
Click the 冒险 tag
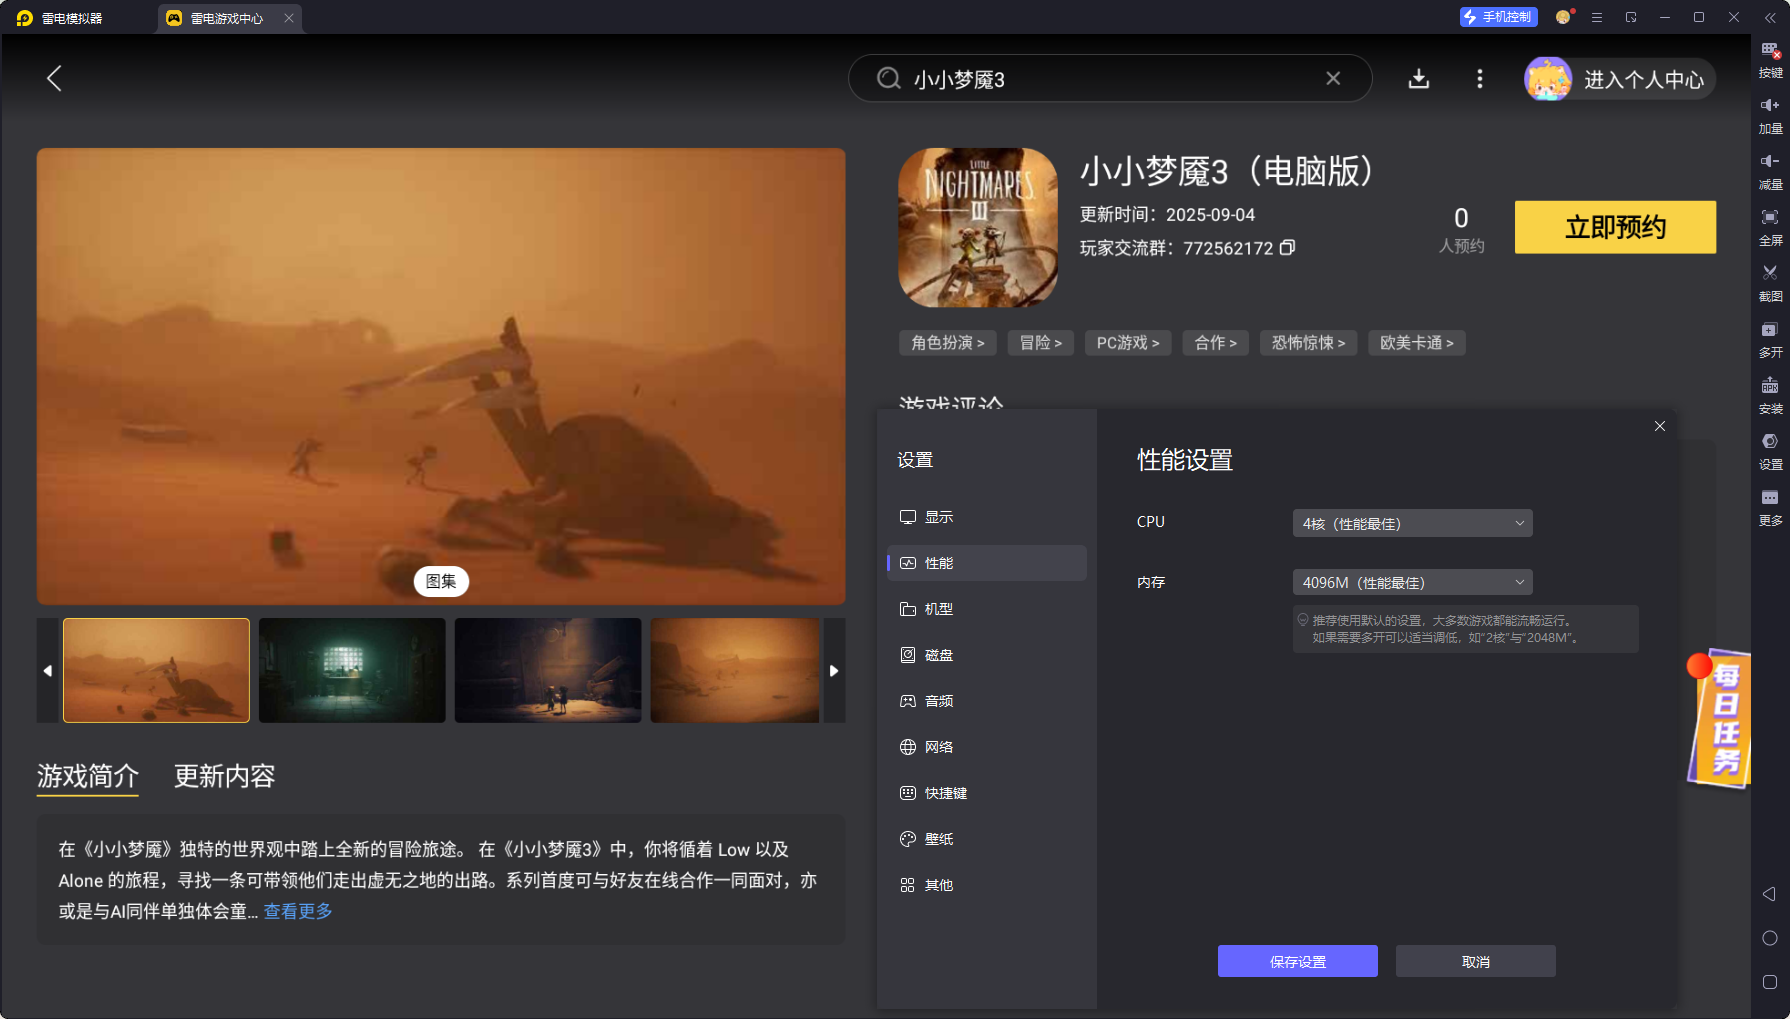[1041, 343]
